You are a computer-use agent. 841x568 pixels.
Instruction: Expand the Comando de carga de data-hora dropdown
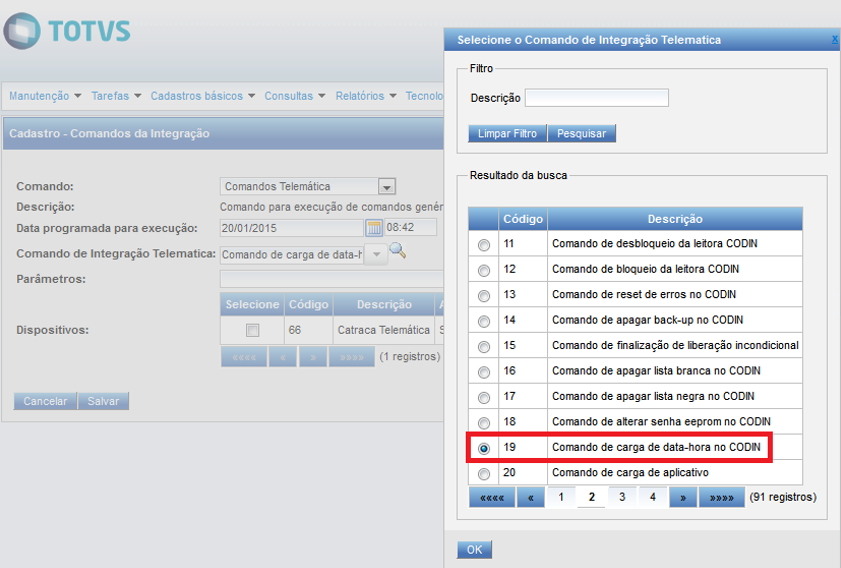pyautogui.click(x=377, y=254)
